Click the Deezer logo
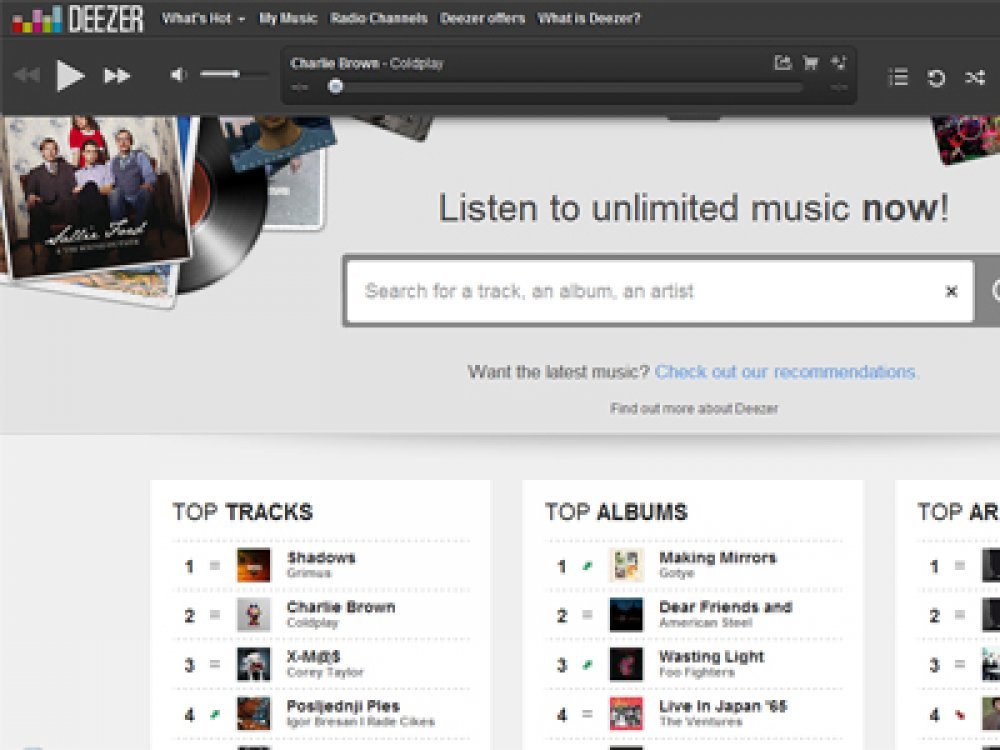 pyautogui.click(x=78, y=18)
